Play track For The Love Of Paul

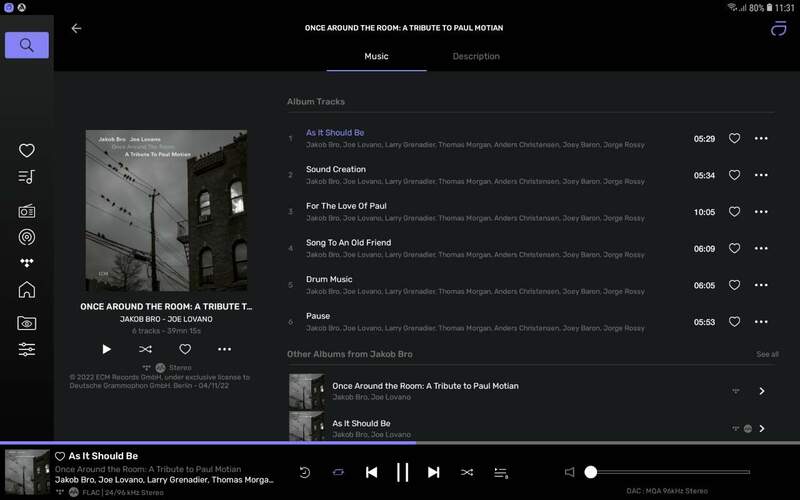coord(346,206)
